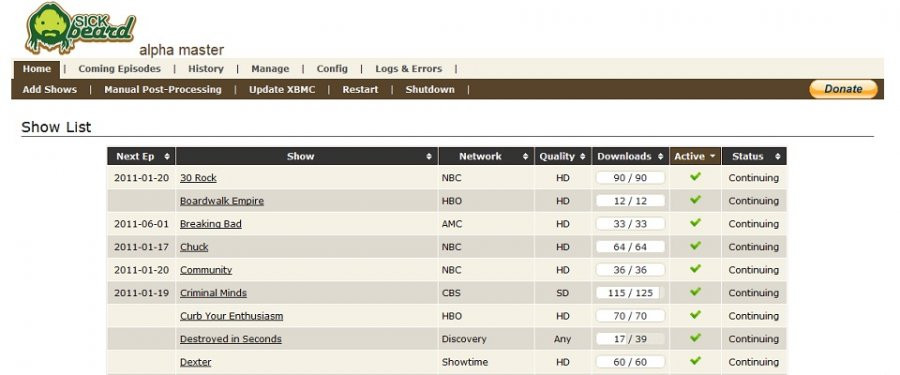The height and width of the screenshot is (375, 900).
Task: Open the Home tab
Action: click(x=37, y=69)
